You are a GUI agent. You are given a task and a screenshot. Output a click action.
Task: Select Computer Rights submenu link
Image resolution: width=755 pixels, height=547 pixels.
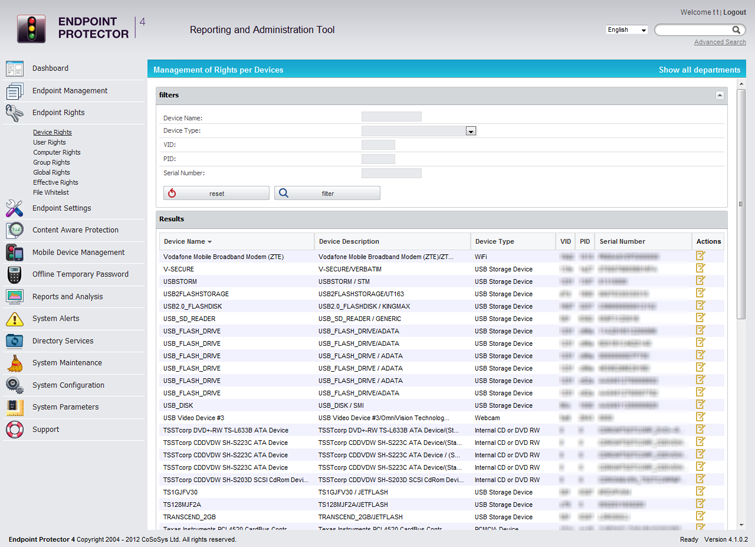[57, 153]
